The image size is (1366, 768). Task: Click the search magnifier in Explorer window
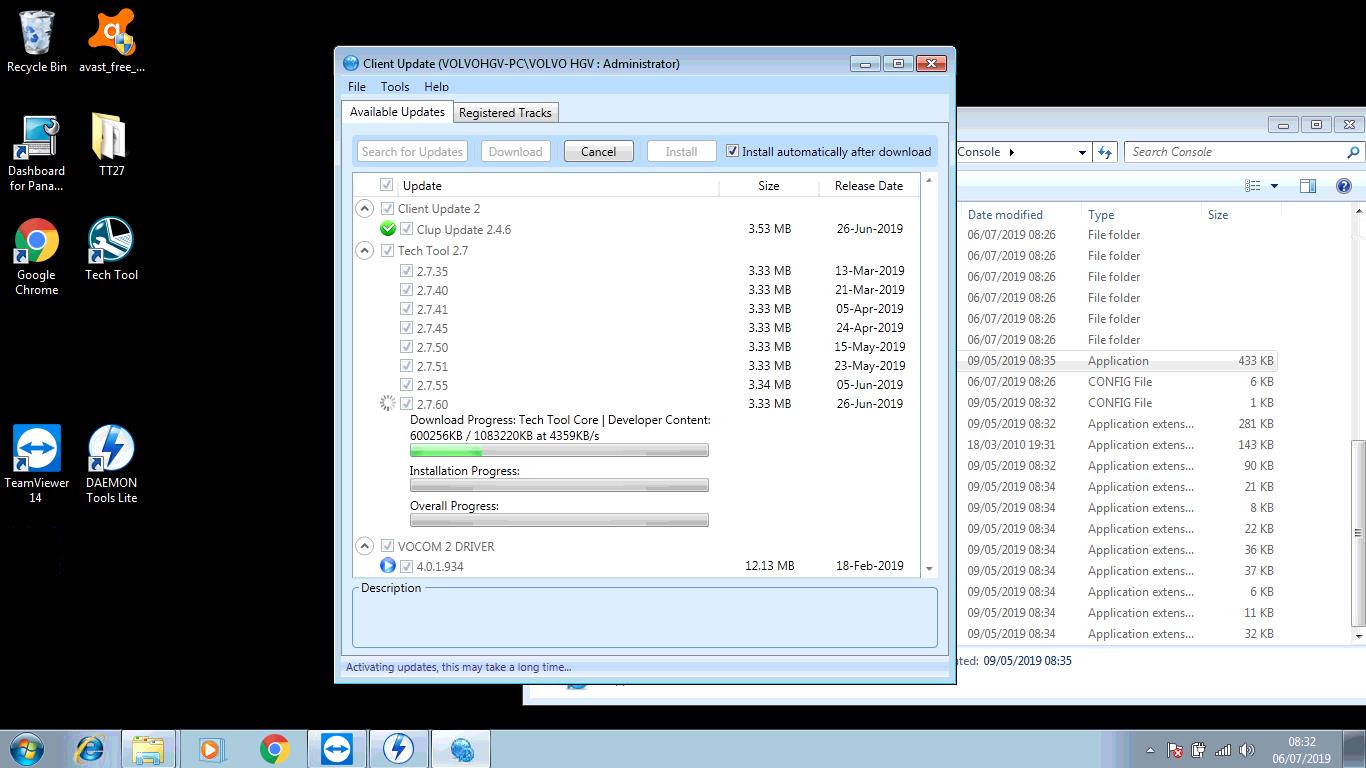point(1353,152)
